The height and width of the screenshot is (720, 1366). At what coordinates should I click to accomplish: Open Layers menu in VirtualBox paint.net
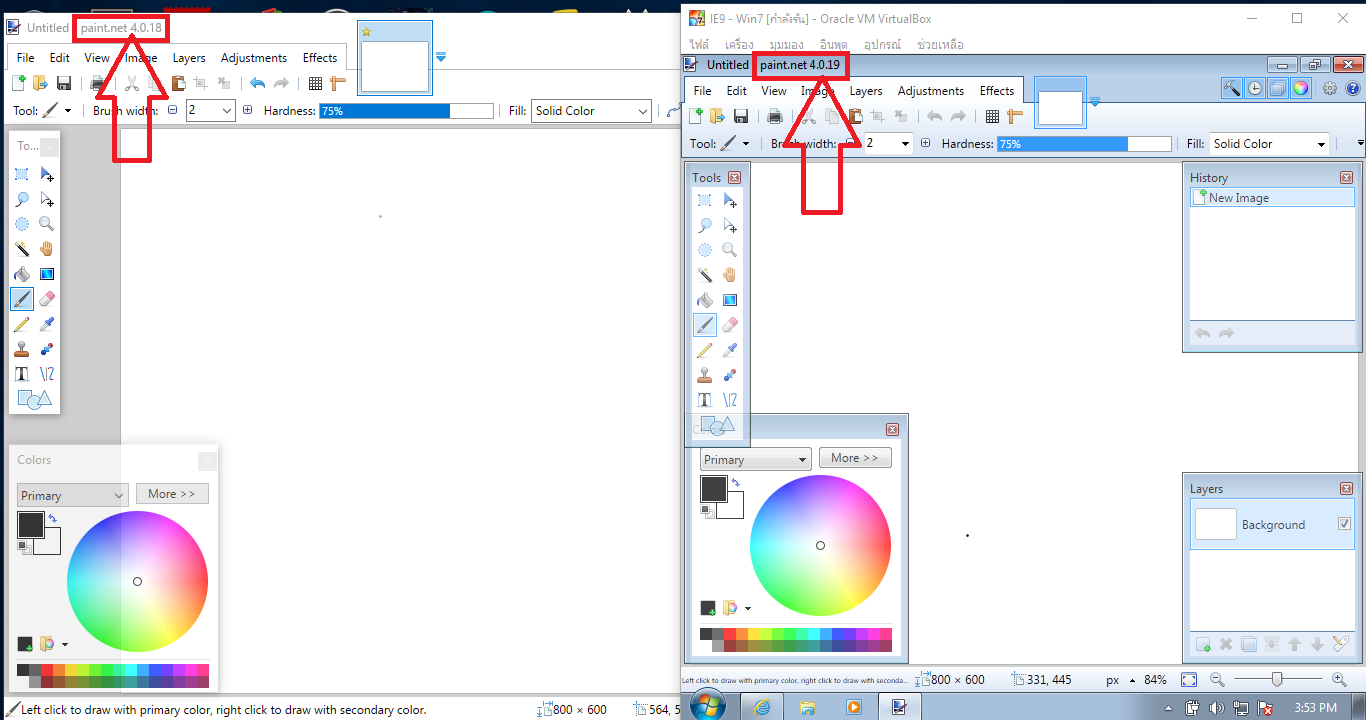tap(866, 91)
